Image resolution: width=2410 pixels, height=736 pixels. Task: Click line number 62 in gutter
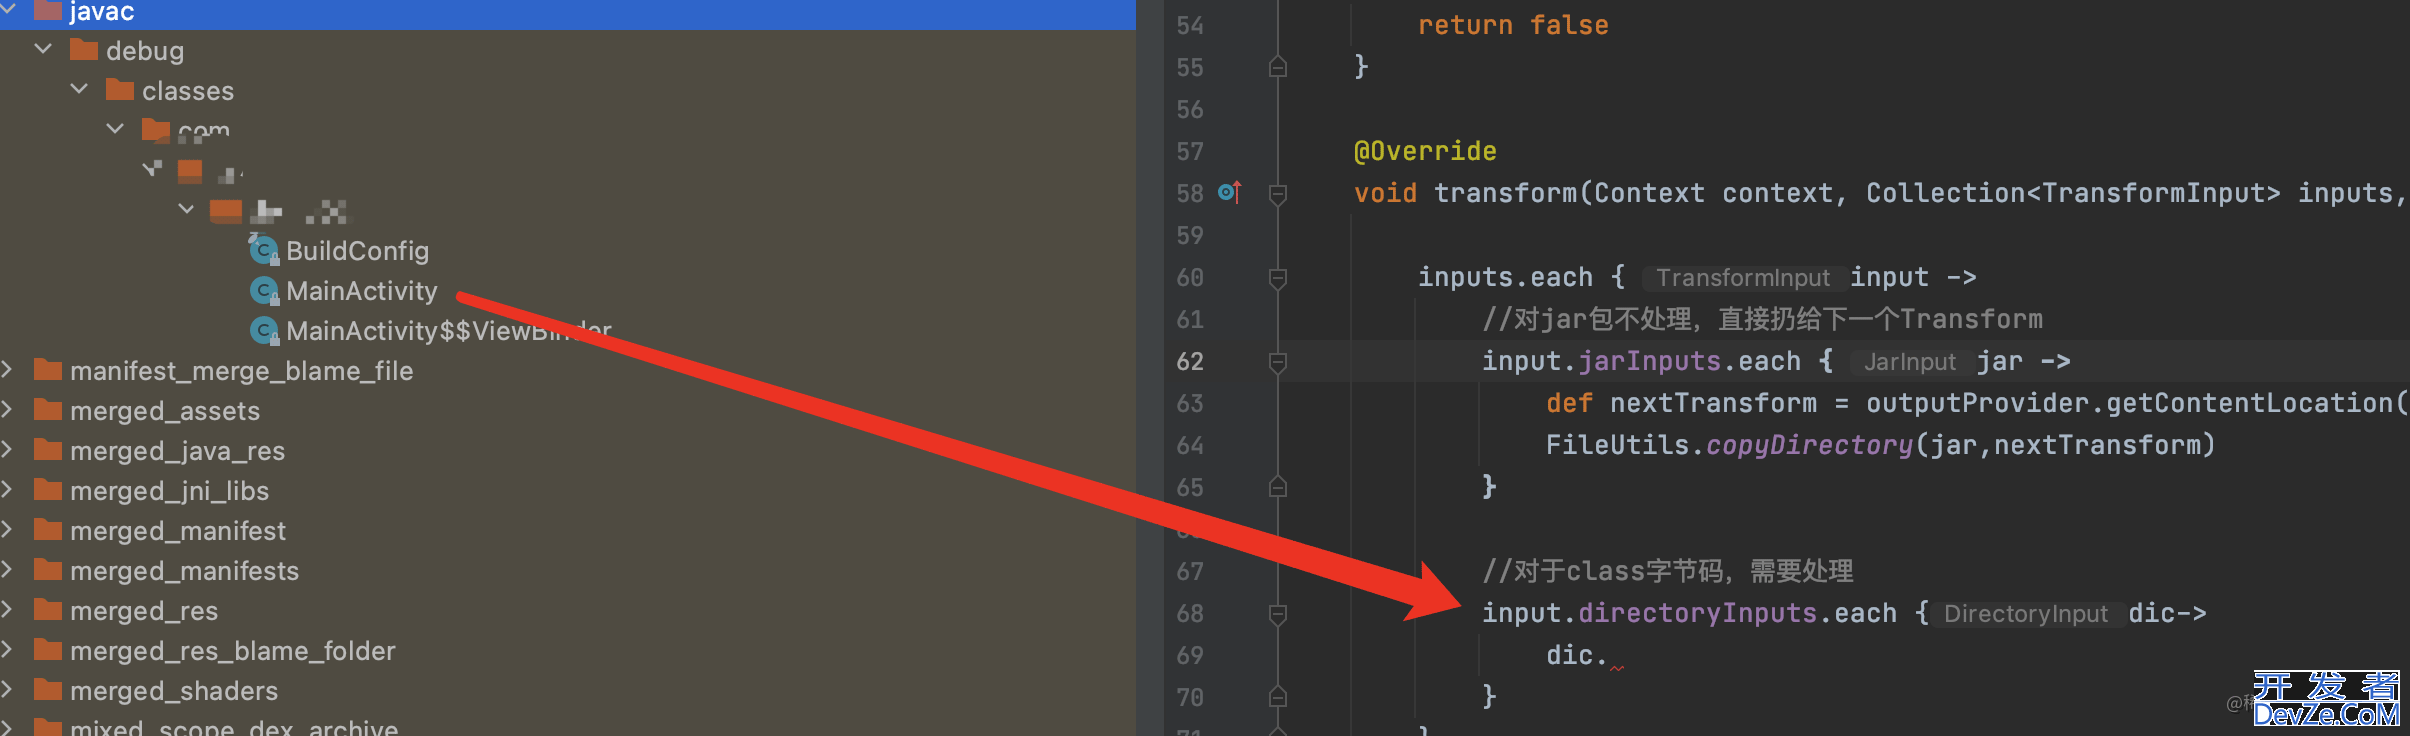pyautogui.click(x=1190, y=361)
